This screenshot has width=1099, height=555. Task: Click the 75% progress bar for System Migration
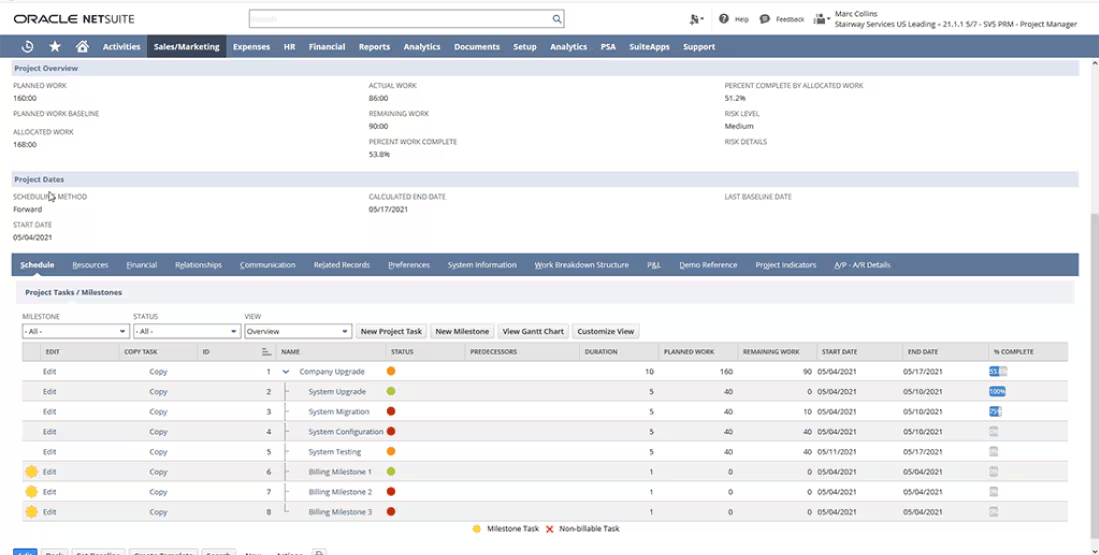click(995, 411)
